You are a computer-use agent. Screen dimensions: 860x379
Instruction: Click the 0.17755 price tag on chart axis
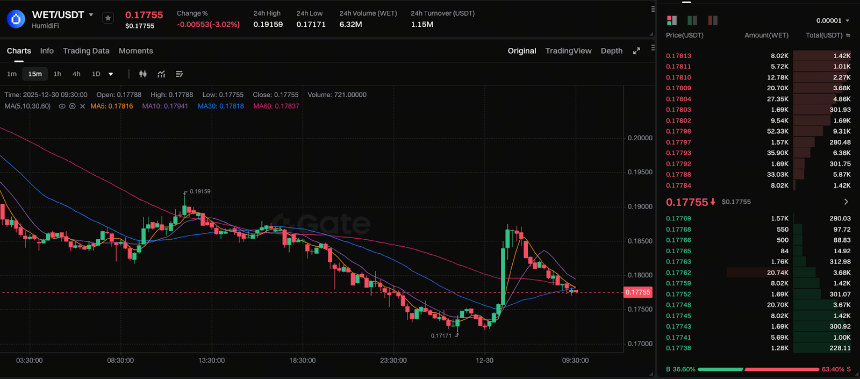tap(637, 292)
